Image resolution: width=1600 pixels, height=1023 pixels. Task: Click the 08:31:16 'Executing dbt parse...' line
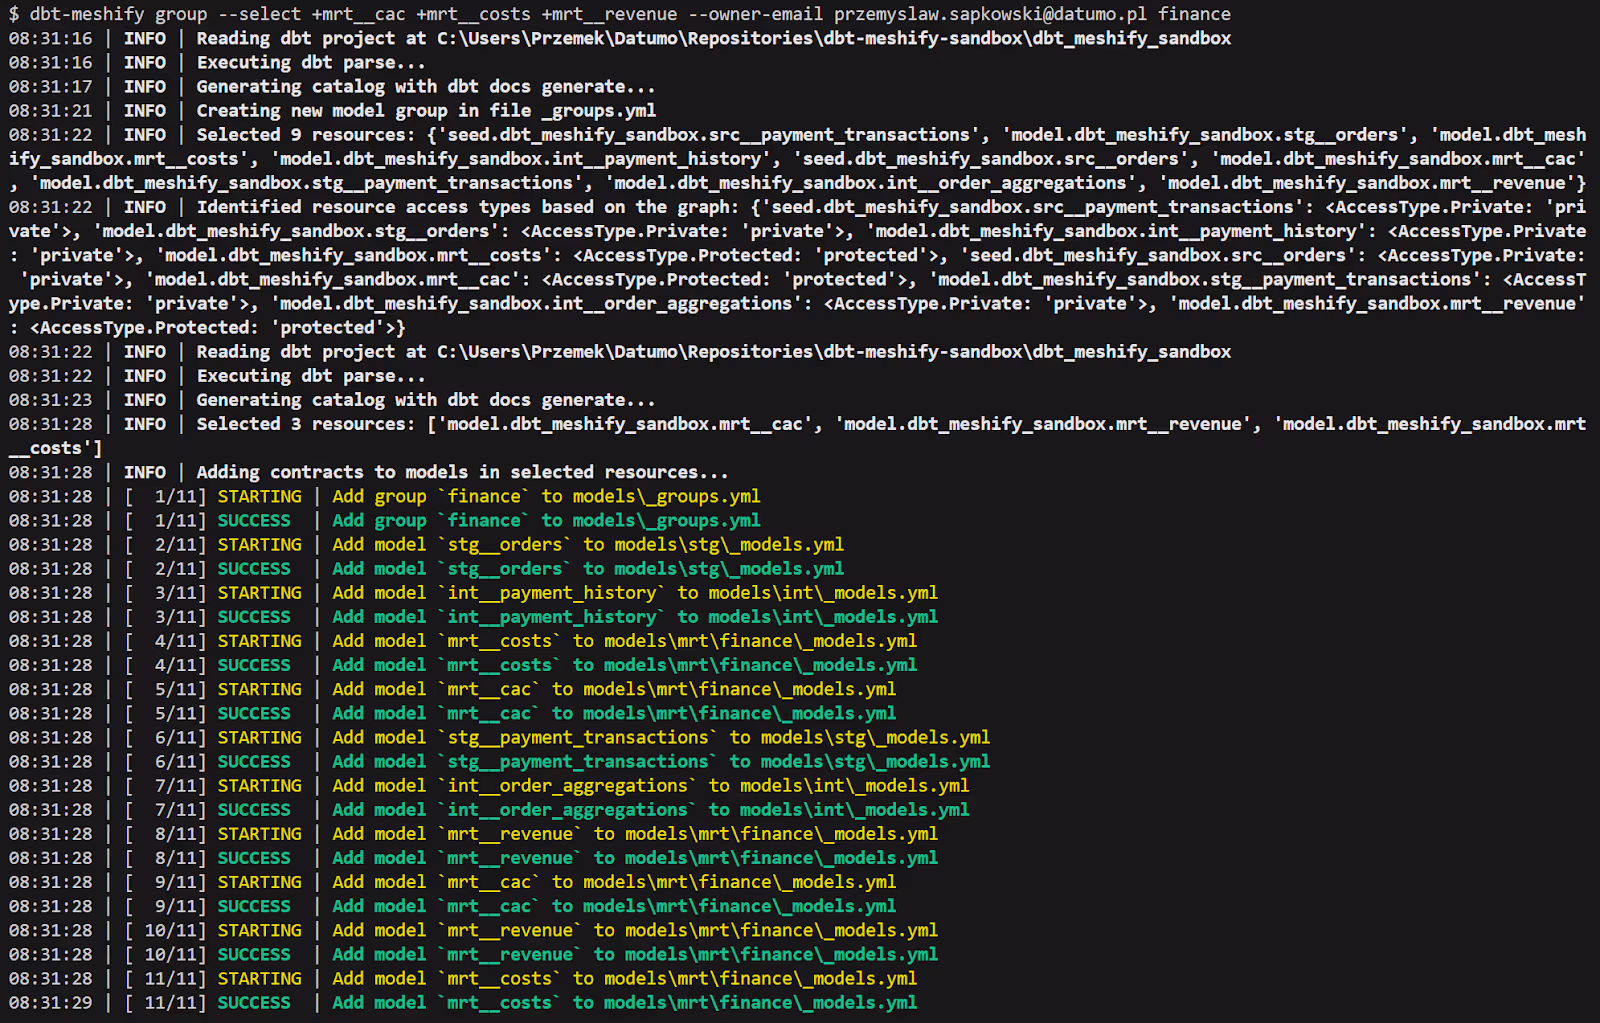tap(217, 62)
